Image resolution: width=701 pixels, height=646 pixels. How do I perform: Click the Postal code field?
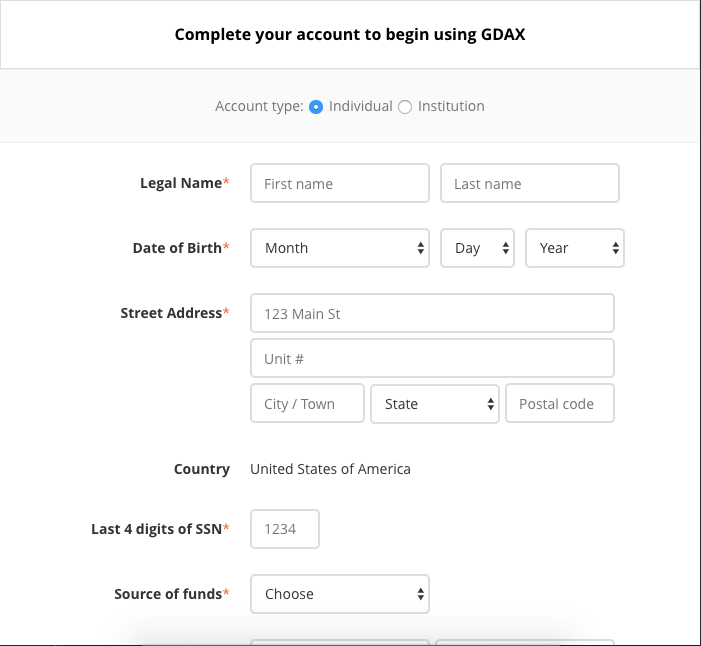559,404
